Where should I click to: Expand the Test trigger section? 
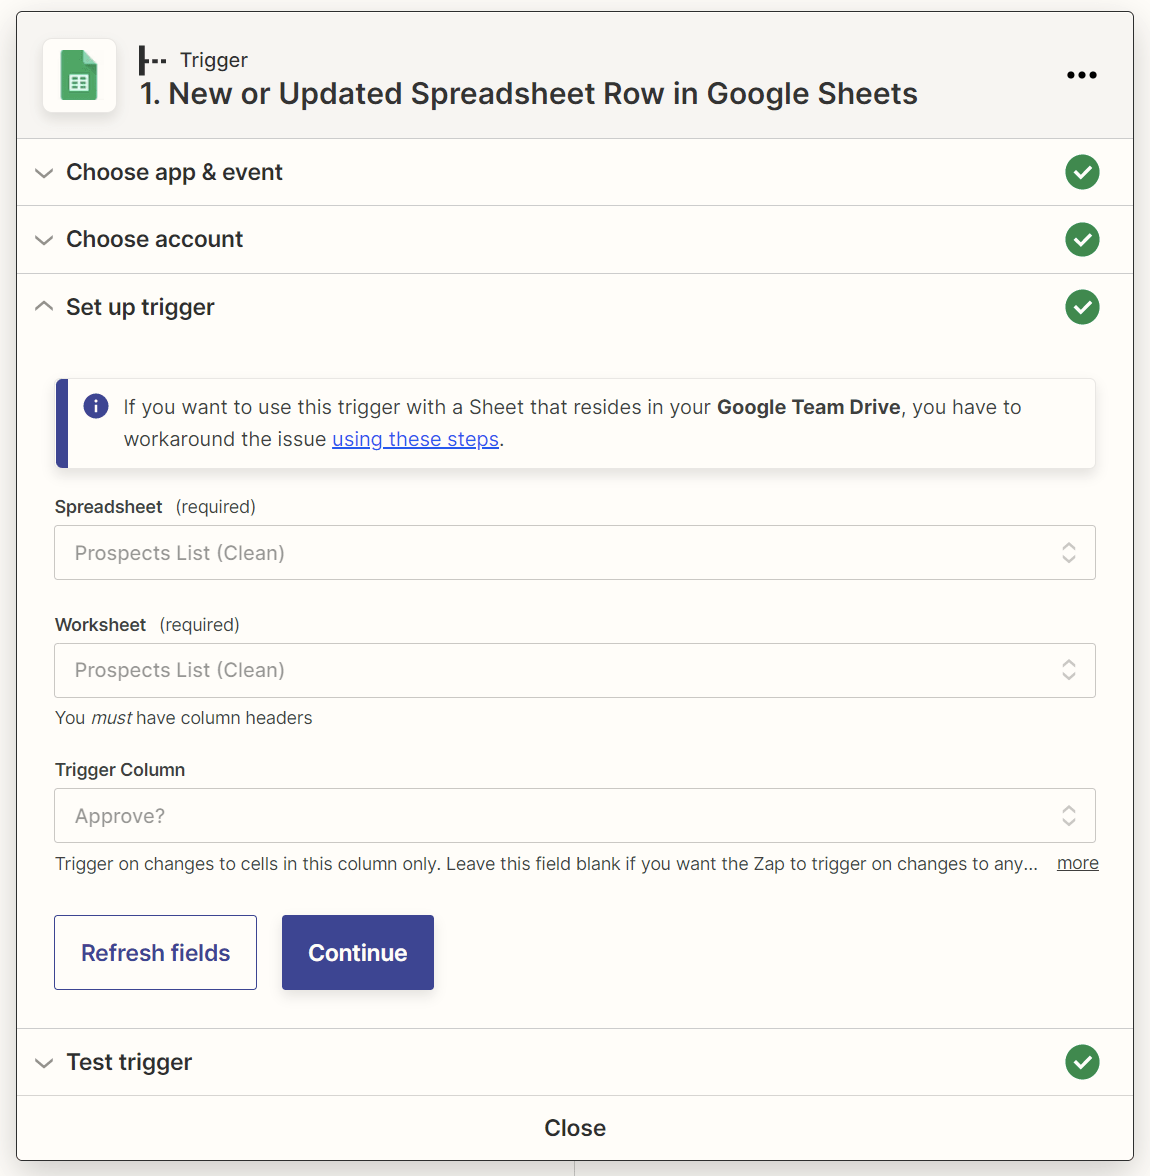pyautogui.click(x=43, y=1062)
